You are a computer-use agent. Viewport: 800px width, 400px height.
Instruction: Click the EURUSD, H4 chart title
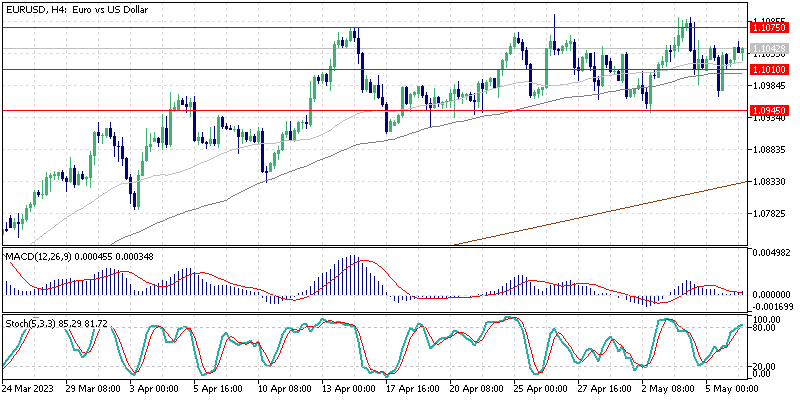(x=77, y=9)
